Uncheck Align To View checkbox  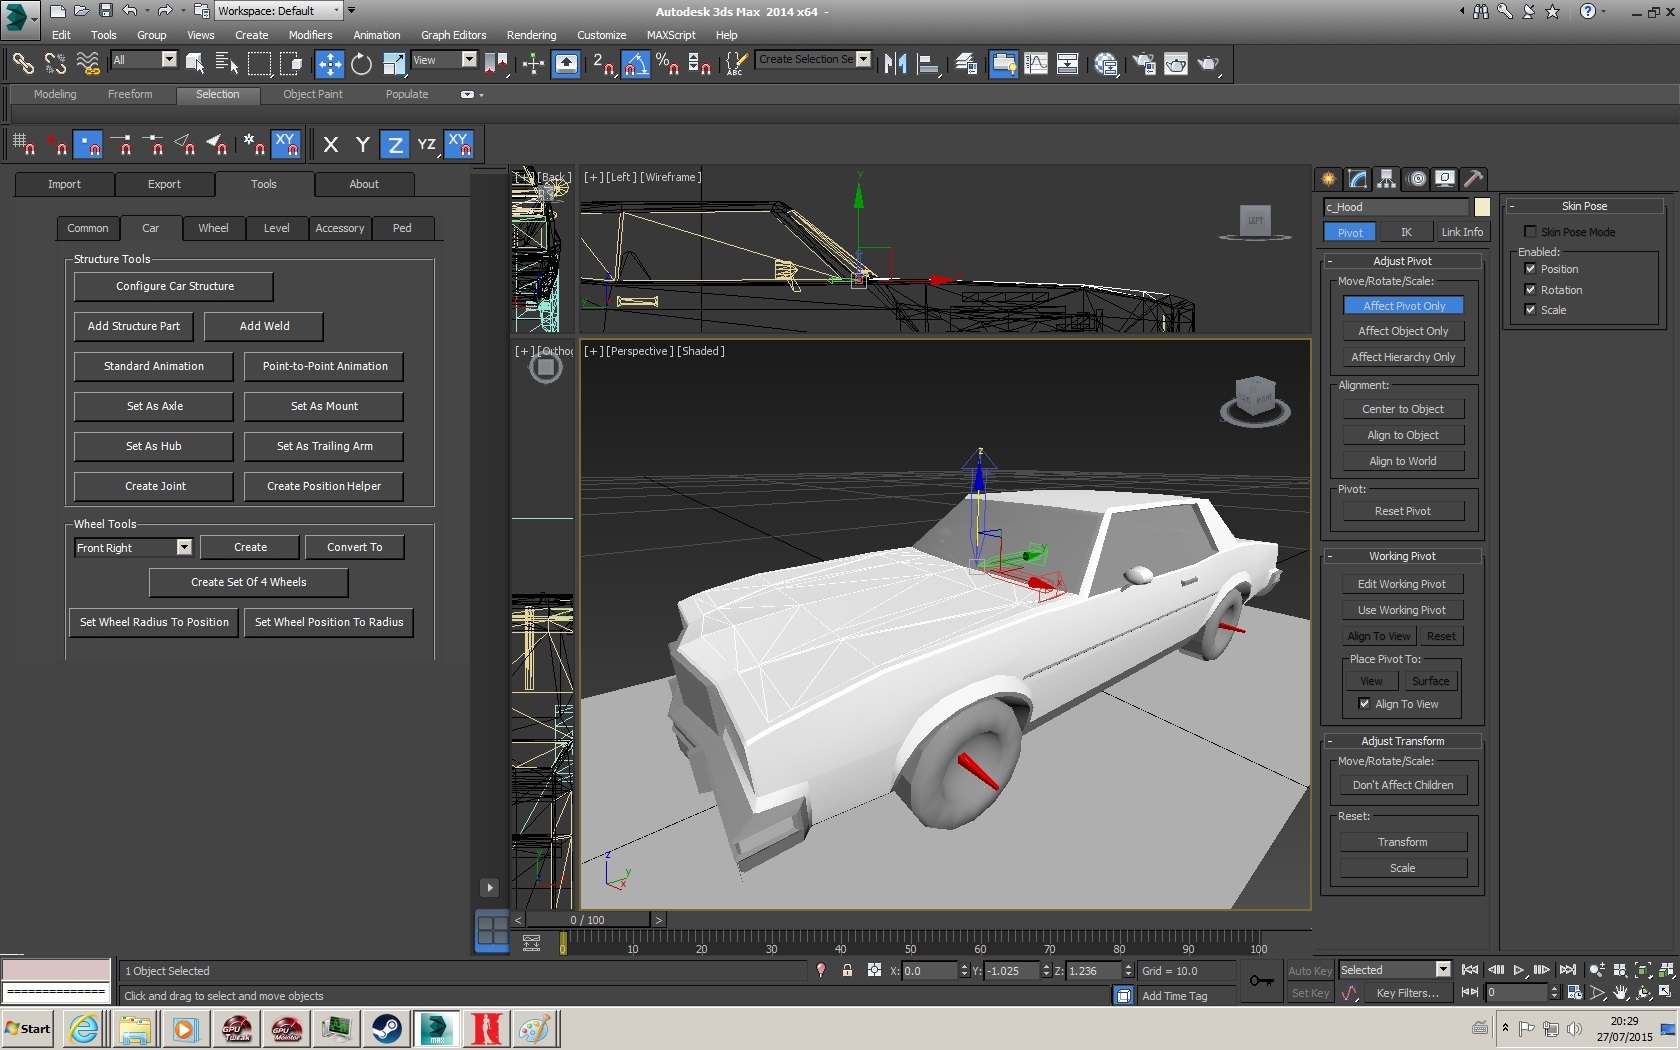point(1364,704)
